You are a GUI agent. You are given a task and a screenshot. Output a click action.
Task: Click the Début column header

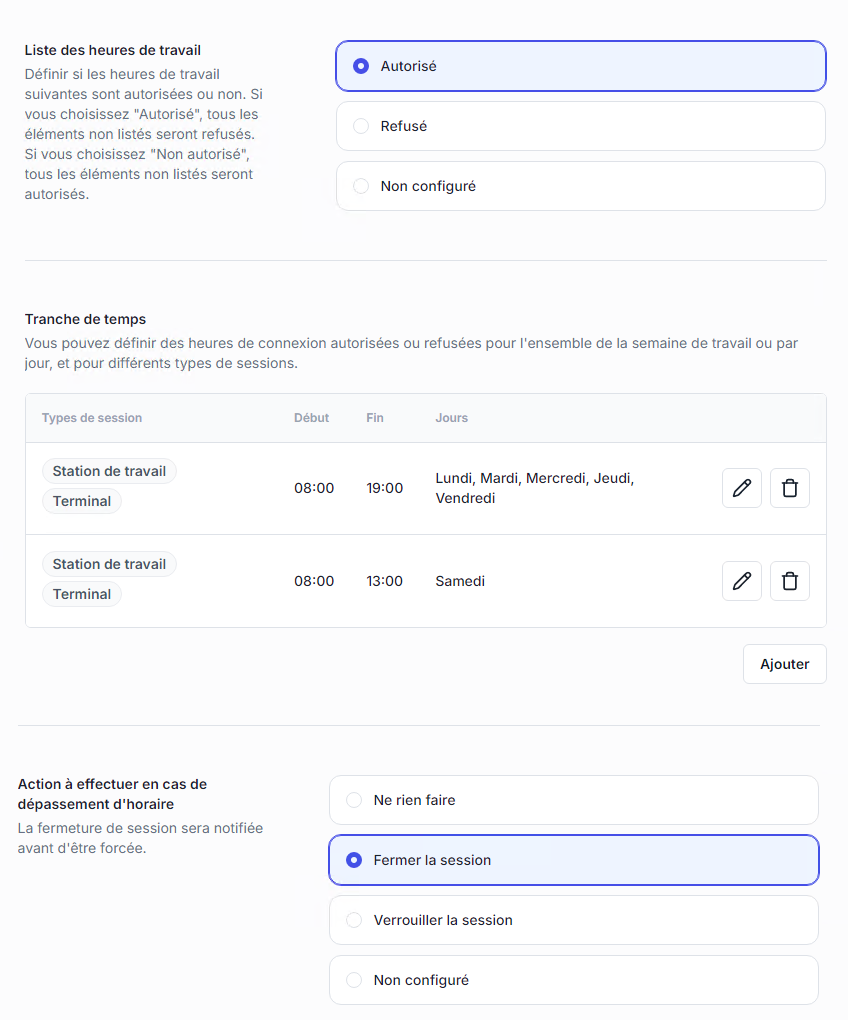311,418
